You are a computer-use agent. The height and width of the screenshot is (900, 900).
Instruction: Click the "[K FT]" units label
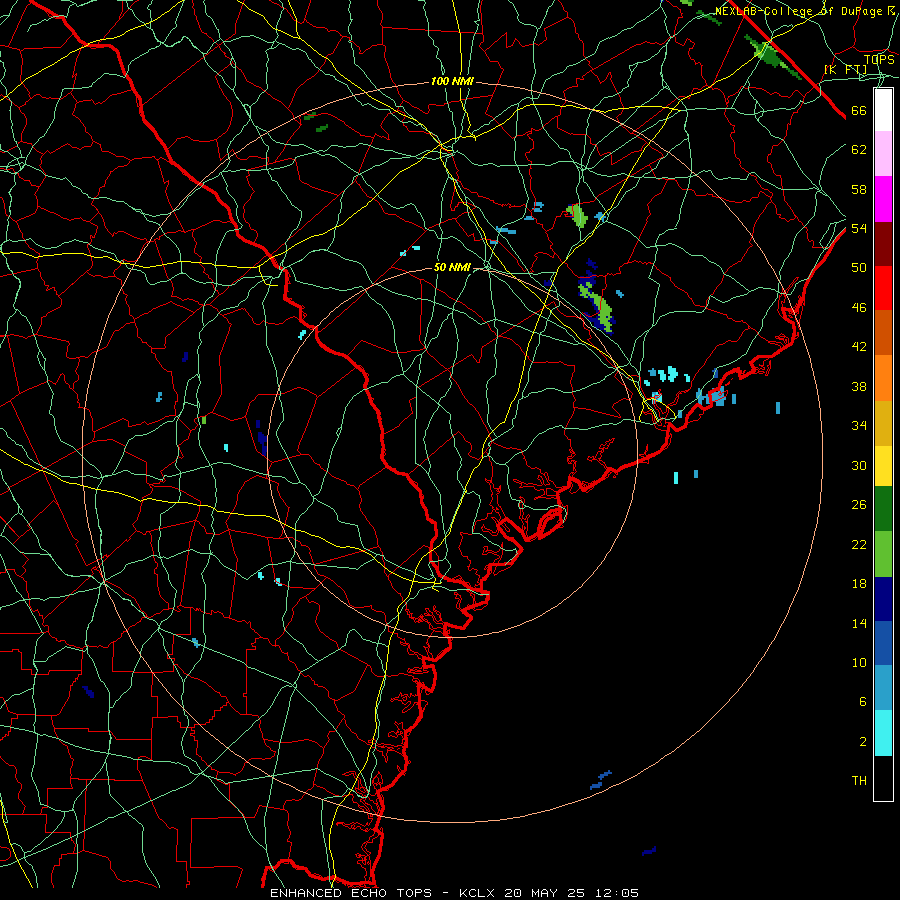pos(845,70)
